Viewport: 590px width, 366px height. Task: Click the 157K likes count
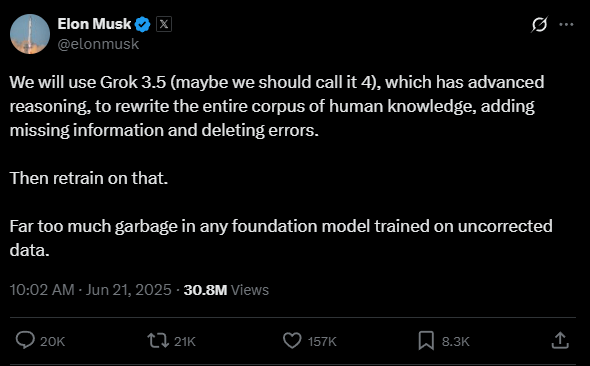[x=322, y=342]
